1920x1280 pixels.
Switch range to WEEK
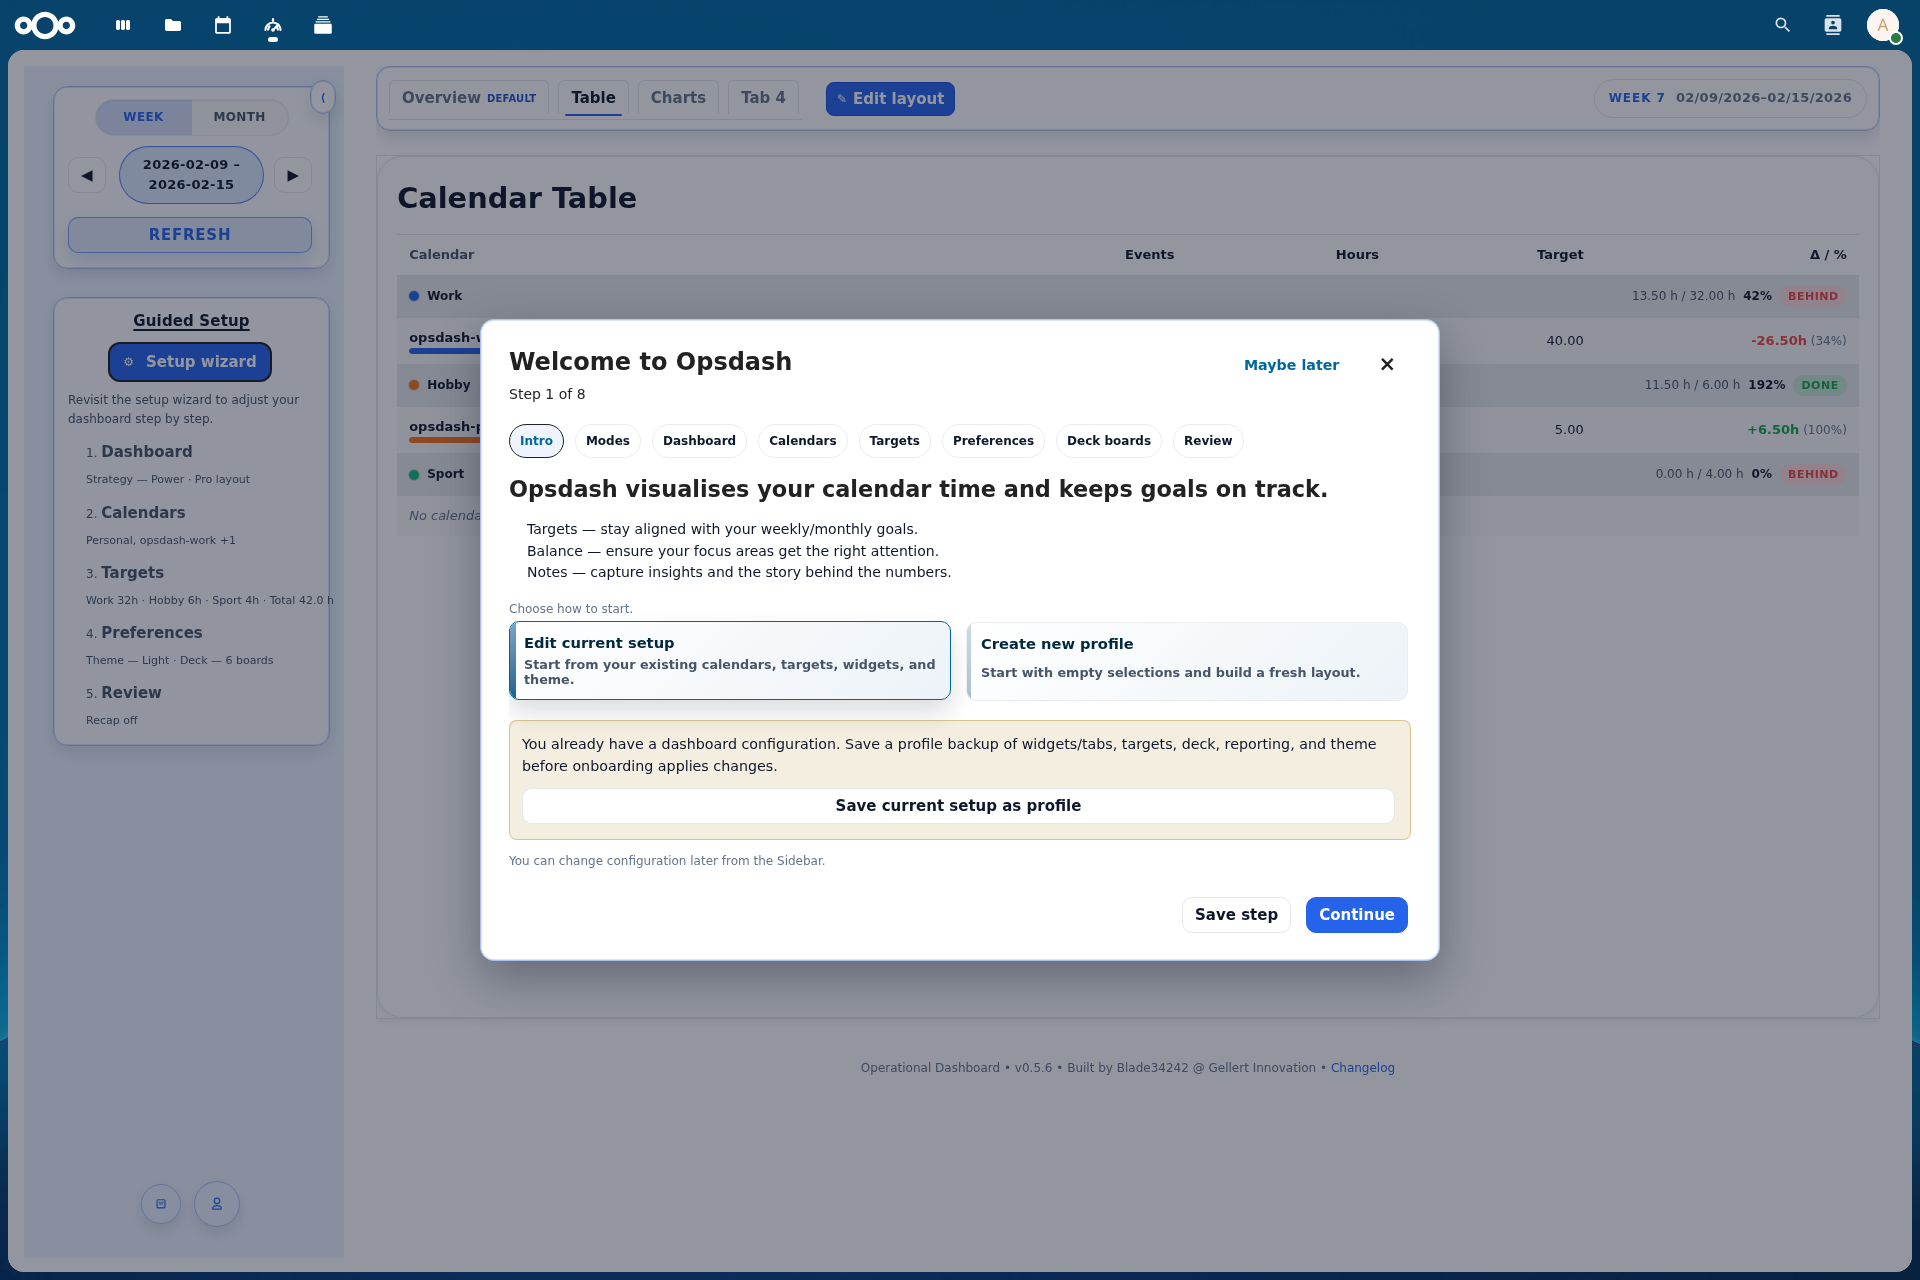click(143, 117)
